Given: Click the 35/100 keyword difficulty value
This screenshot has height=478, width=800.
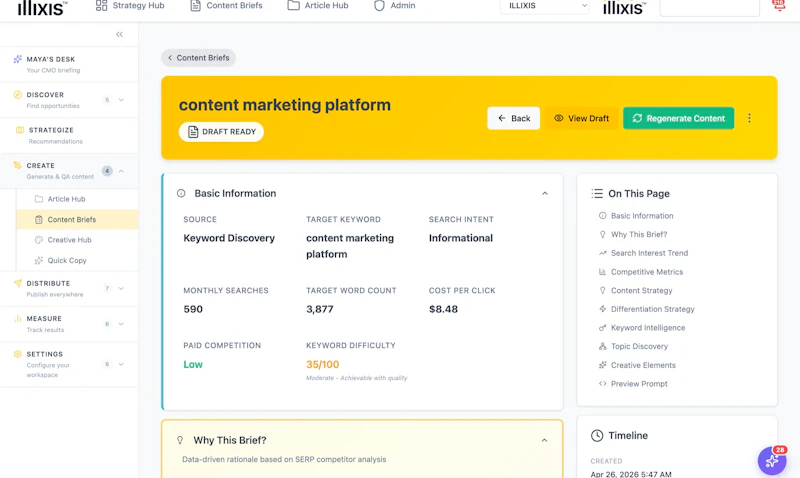Looking at the screenshot, I should 322,364.
